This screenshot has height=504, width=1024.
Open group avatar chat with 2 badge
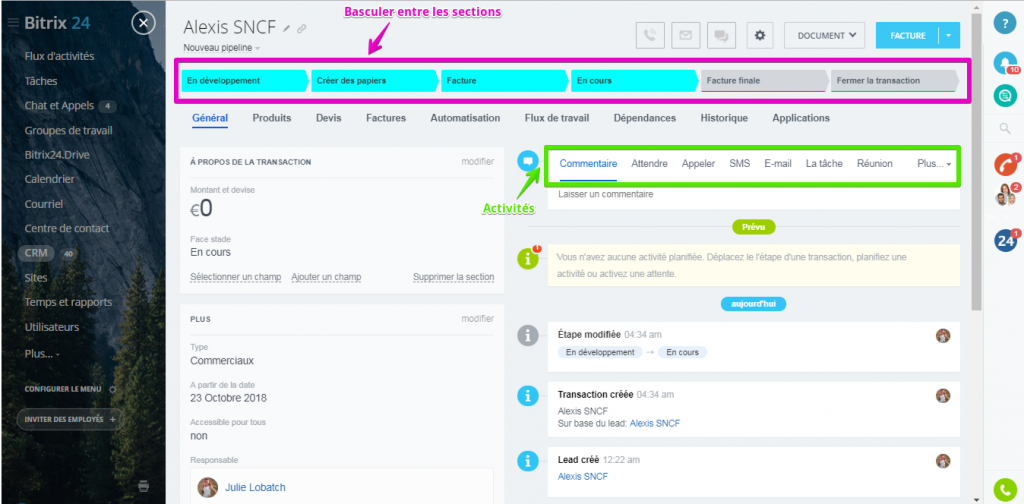(x=1004, y=195)
